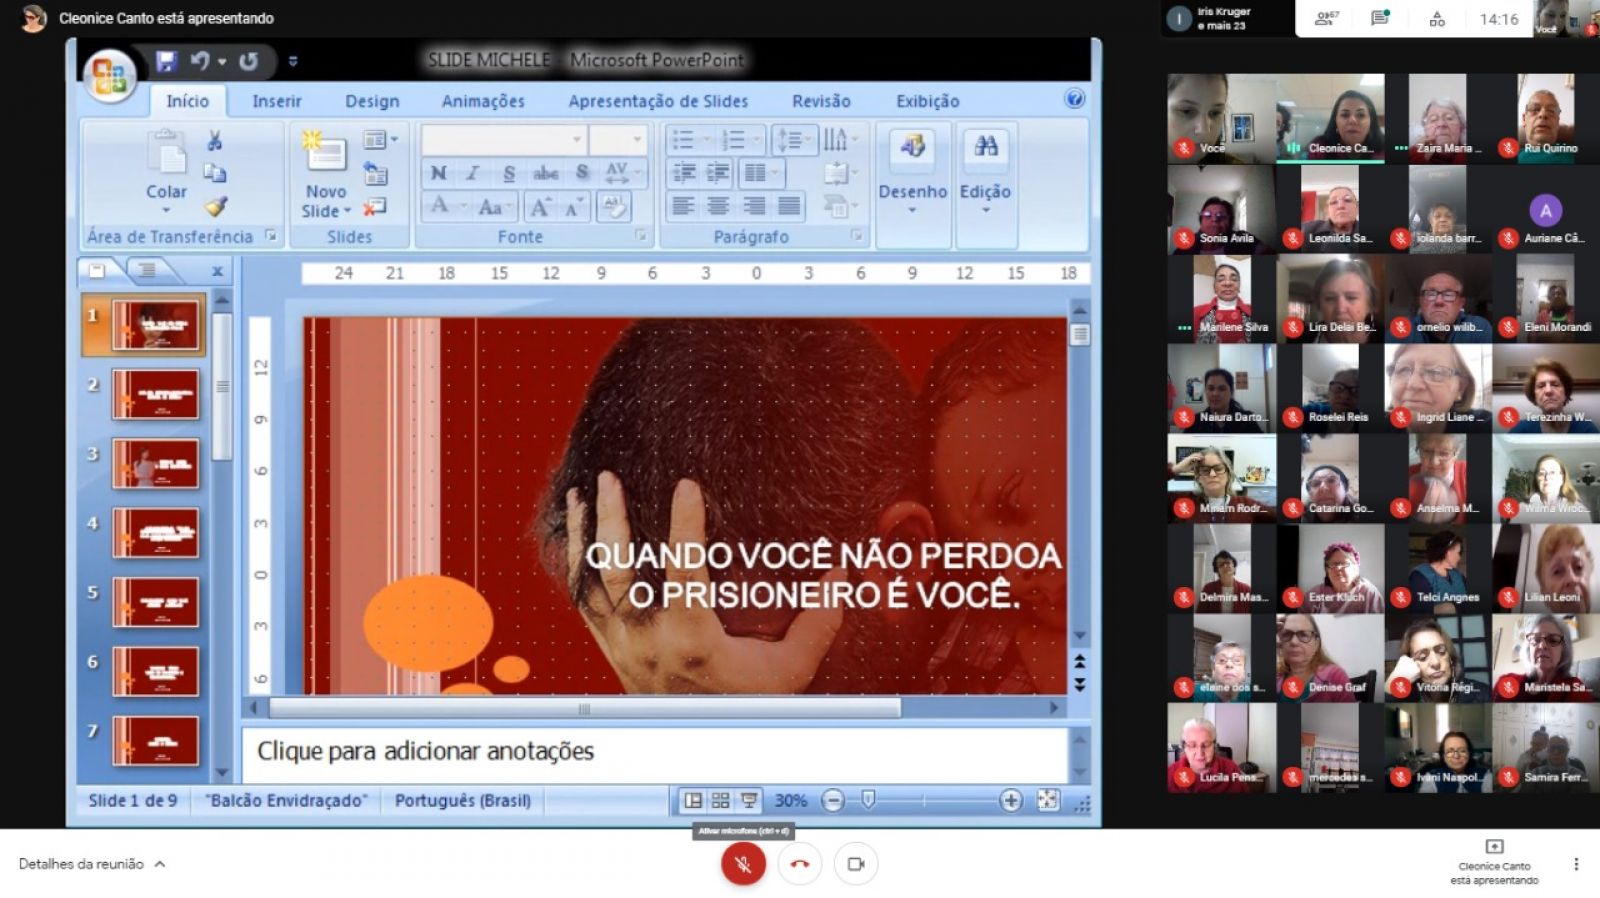Select slide 4 thumbnail

point(155,532)
